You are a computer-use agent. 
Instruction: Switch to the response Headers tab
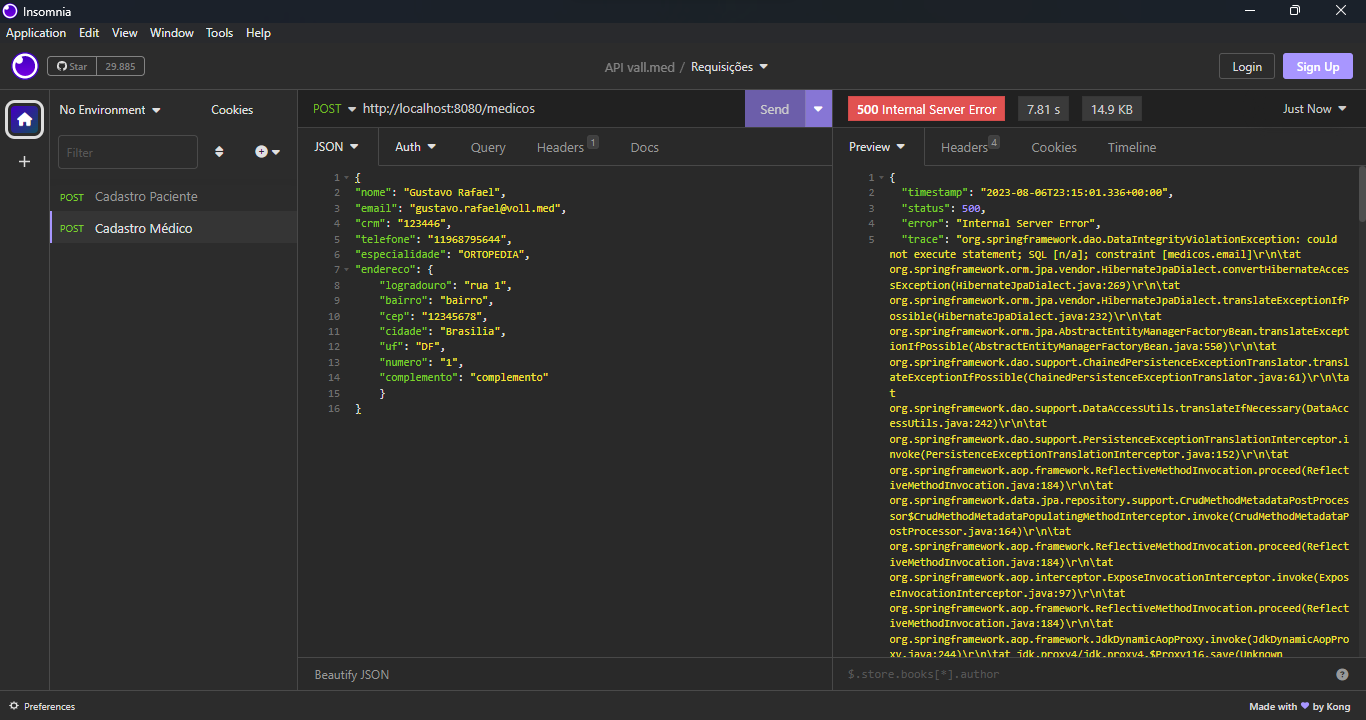(x=970, y=147)
